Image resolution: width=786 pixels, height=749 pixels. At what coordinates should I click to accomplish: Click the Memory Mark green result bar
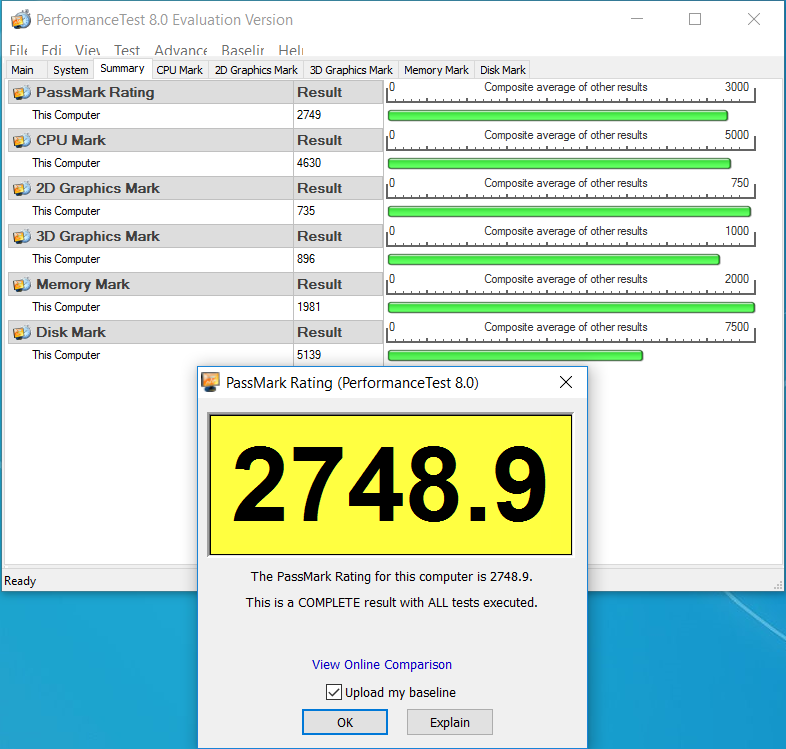coord(571,307)
